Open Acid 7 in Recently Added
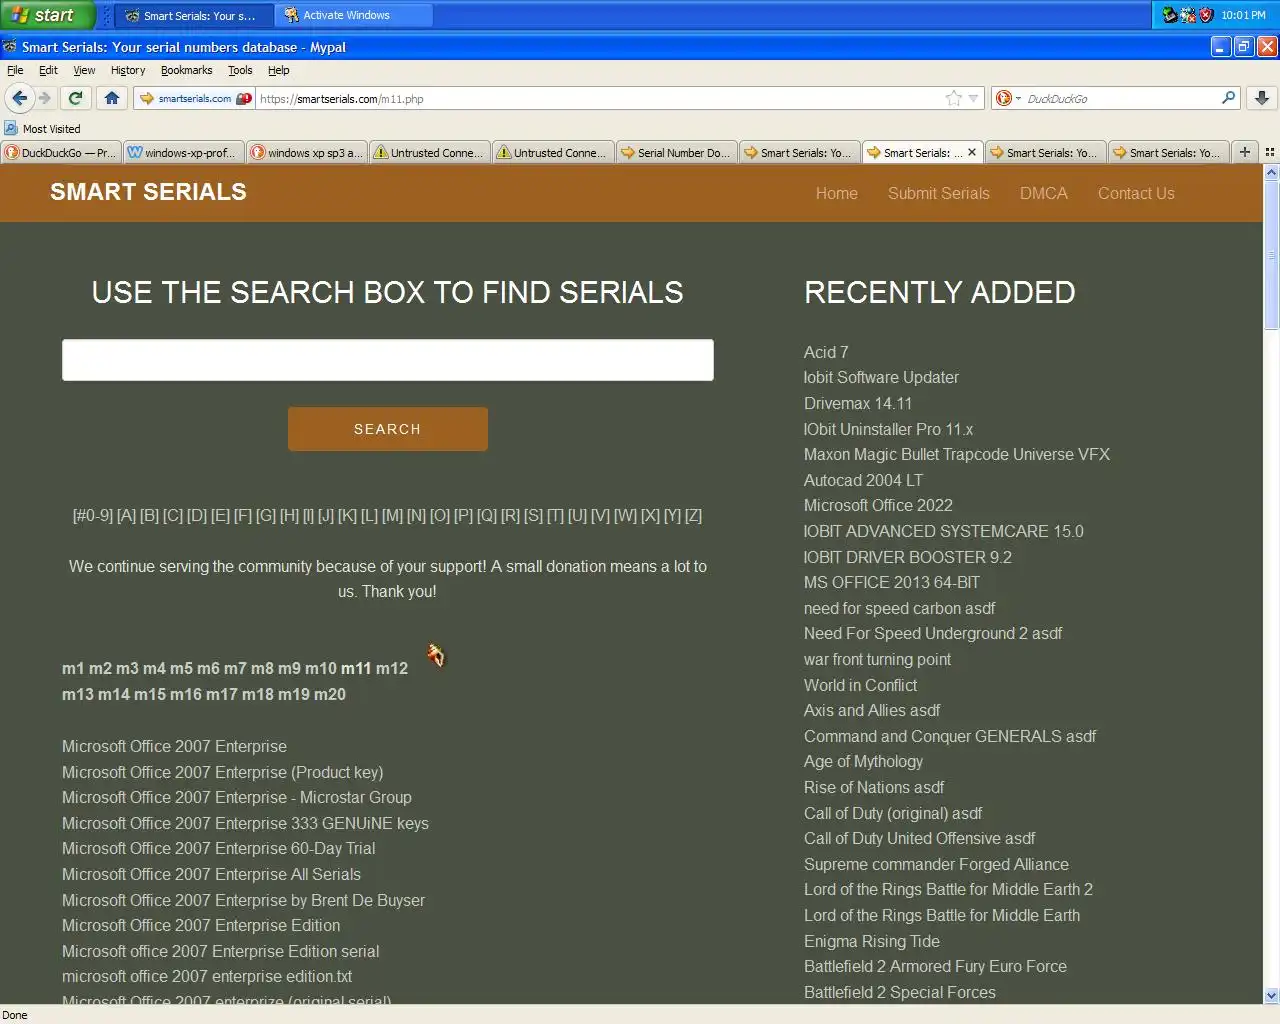Screen dimensions: 1280x1024 pos(826,352)
